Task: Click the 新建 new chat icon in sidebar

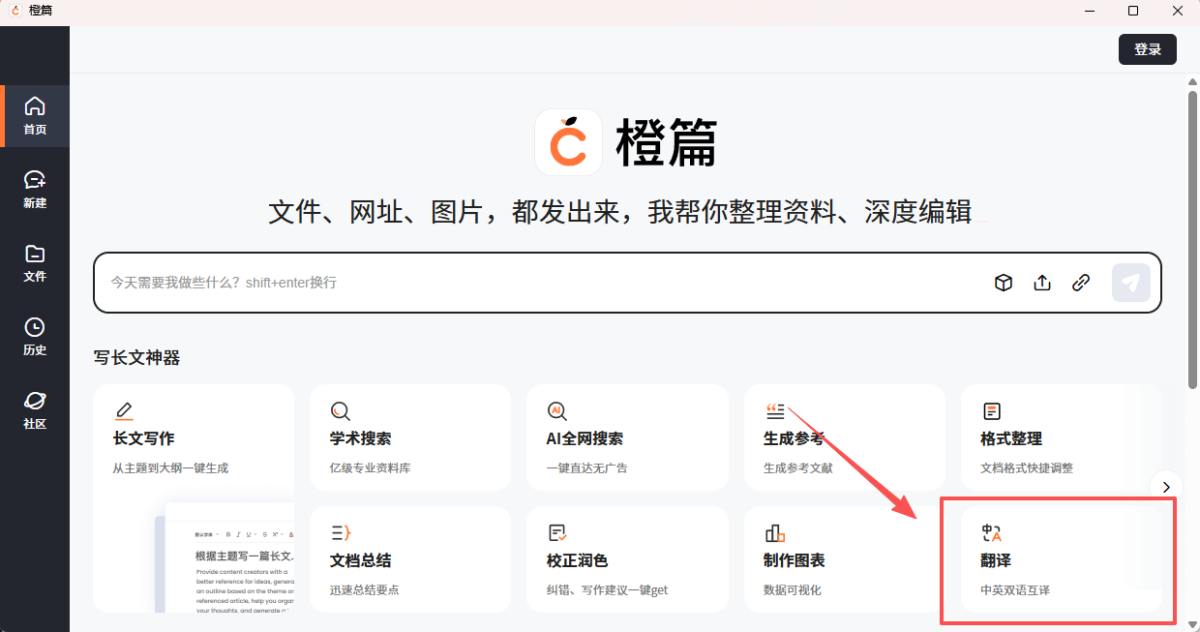Action: click(x=35, y=188)
